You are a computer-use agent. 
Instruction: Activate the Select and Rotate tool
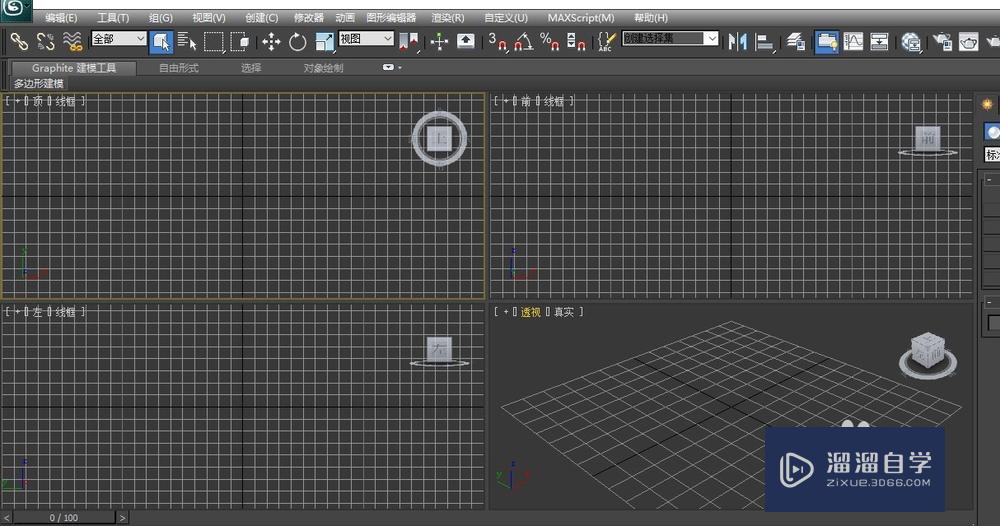pos(298,41)
